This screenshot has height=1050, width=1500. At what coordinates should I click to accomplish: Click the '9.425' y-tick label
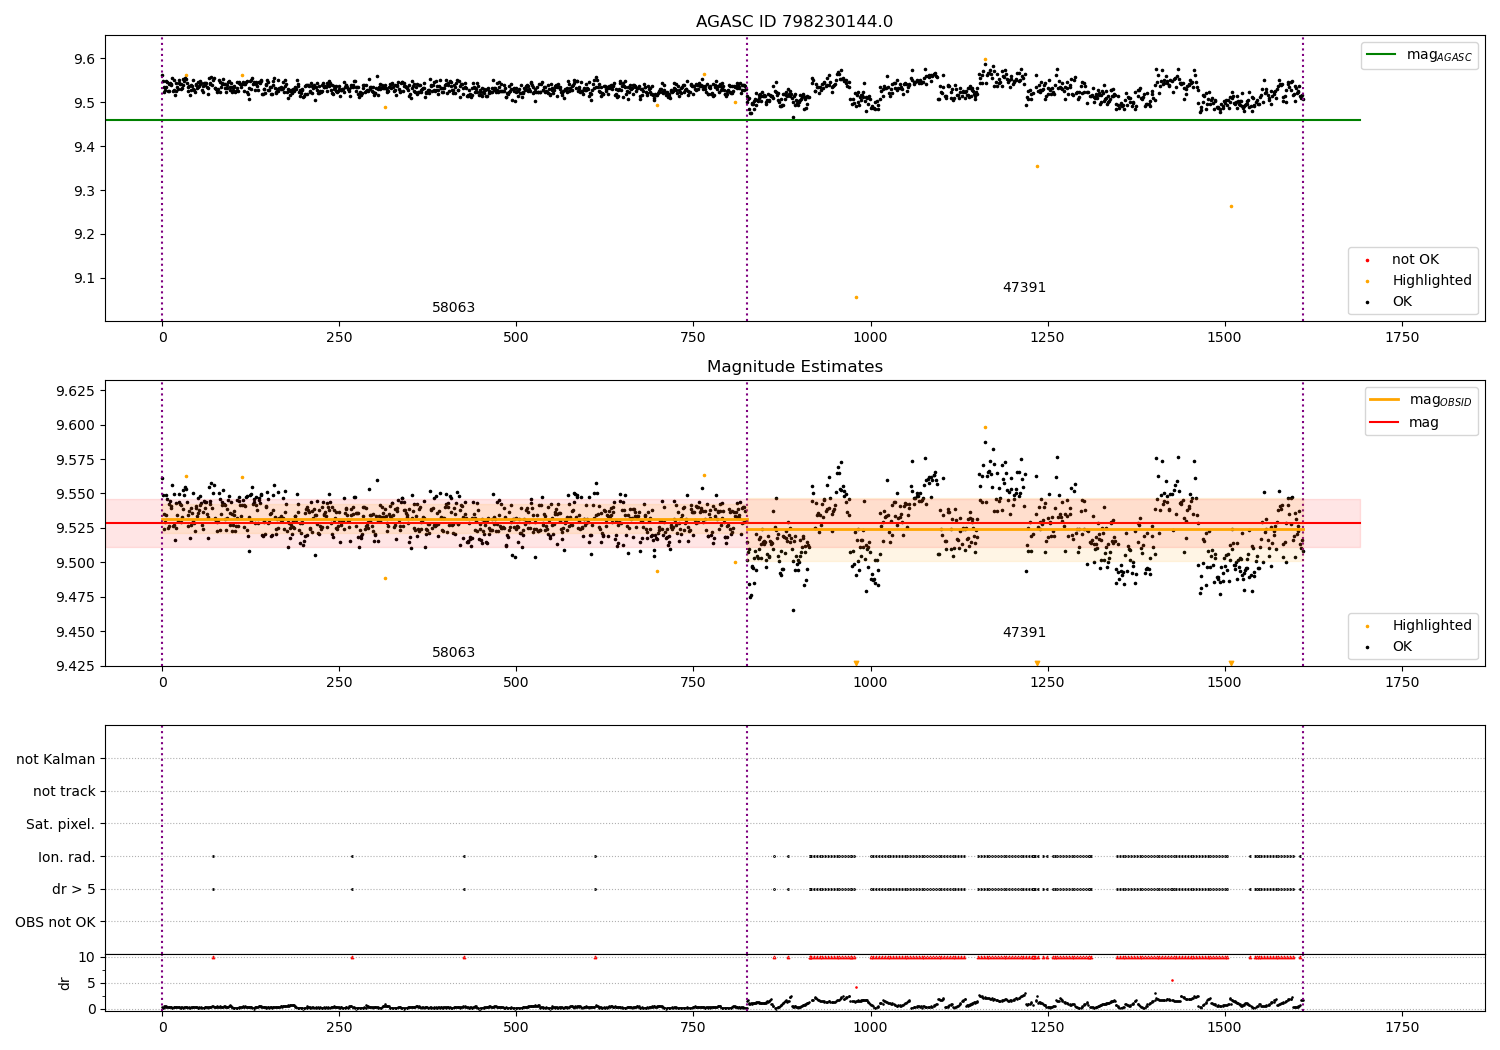[x=76, y=666]
